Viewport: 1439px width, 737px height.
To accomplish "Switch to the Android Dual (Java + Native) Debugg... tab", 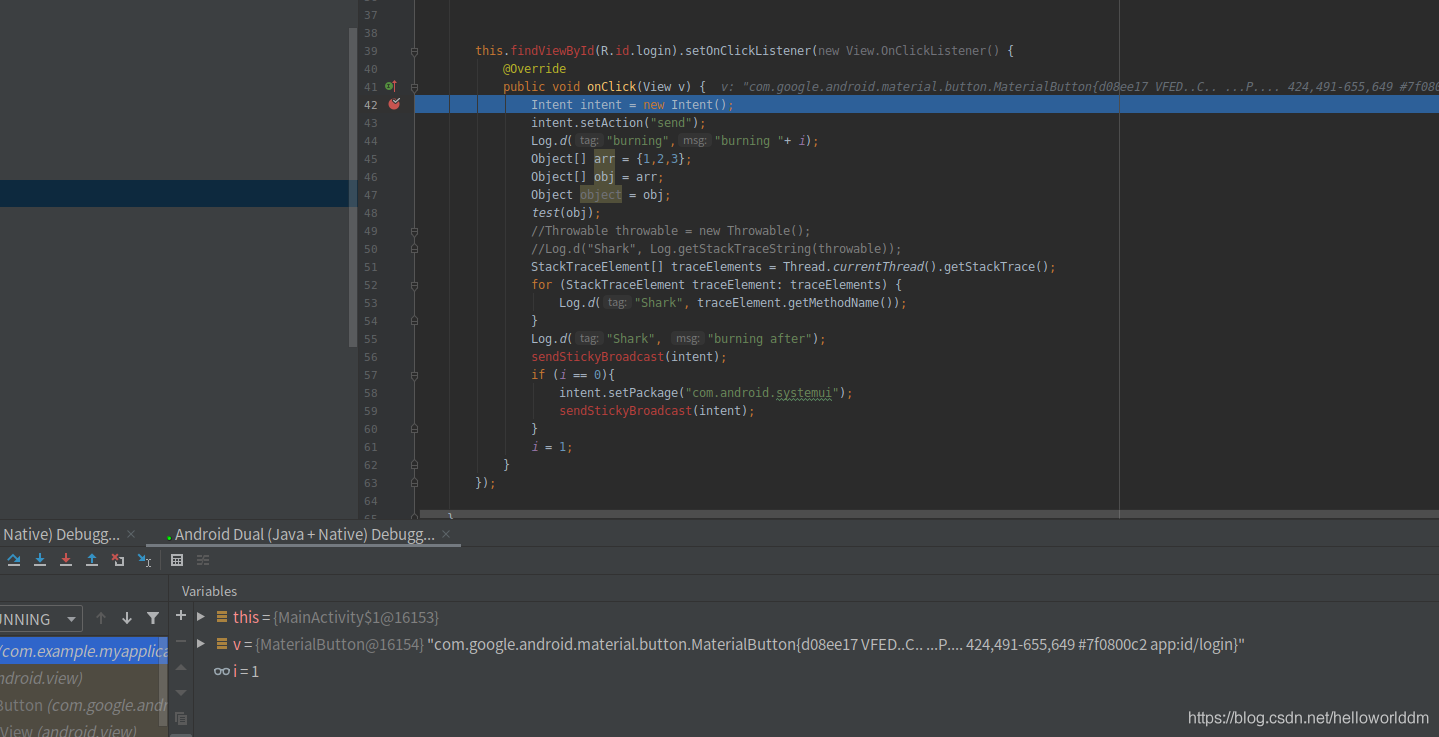I will (305, 535).
